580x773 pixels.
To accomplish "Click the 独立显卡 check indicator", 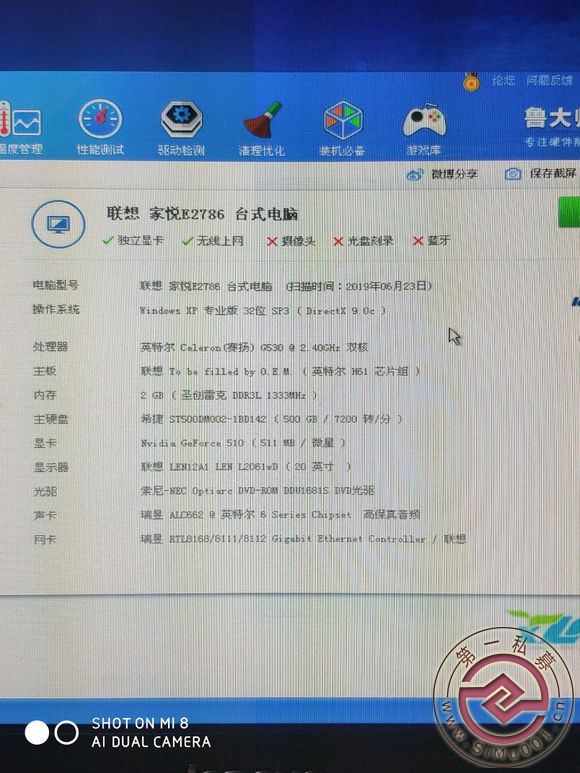I will point(133,240).
